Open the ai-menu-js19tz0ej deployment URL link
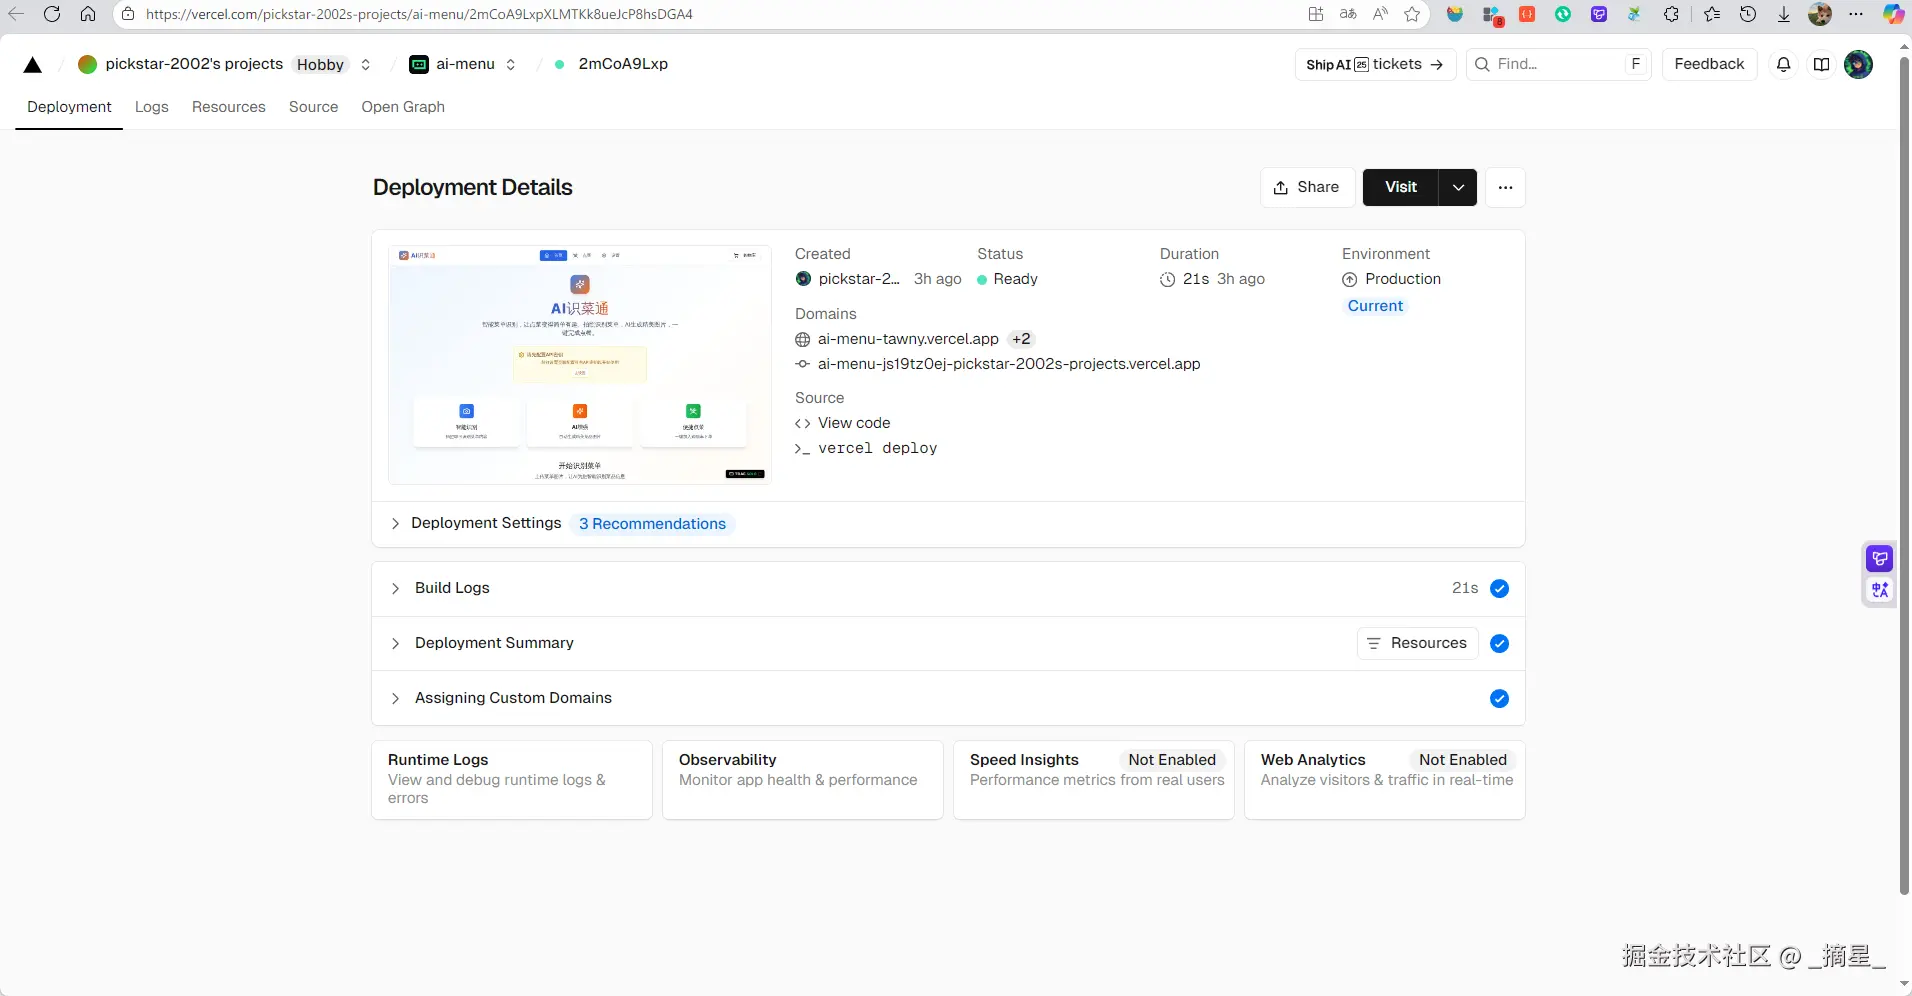This screenshot has height=996, width=1912. [x=1009, y=364]
